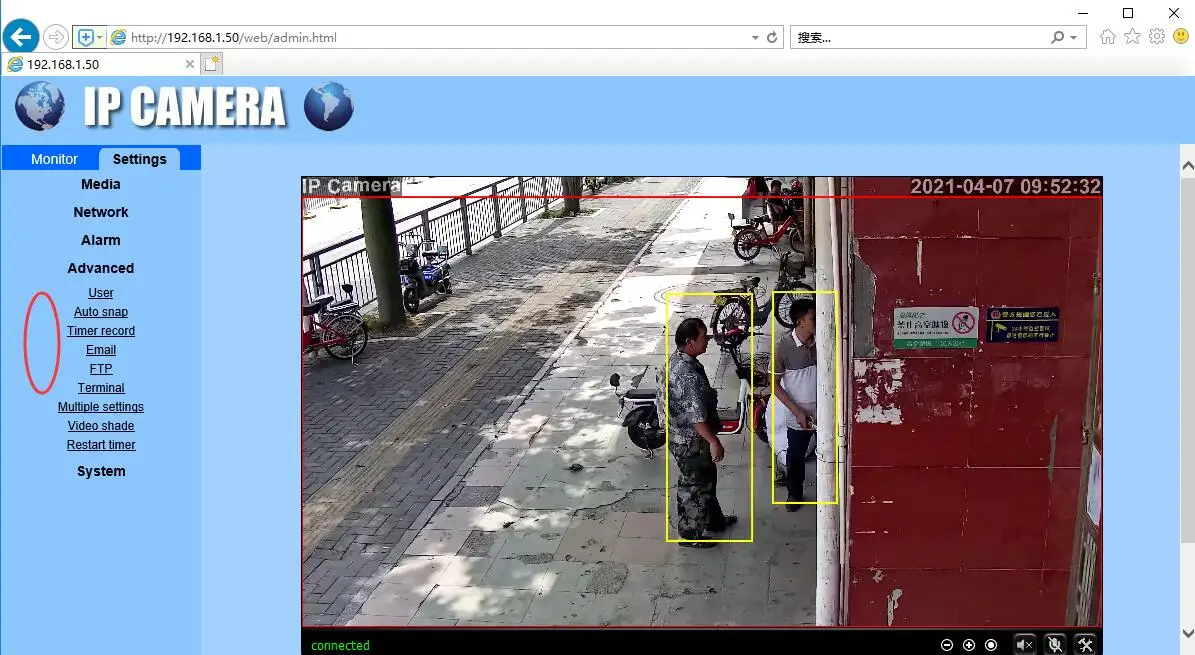Open the User settings link
The width and height of the screenshot is (1195, 655).
[101, 293]
